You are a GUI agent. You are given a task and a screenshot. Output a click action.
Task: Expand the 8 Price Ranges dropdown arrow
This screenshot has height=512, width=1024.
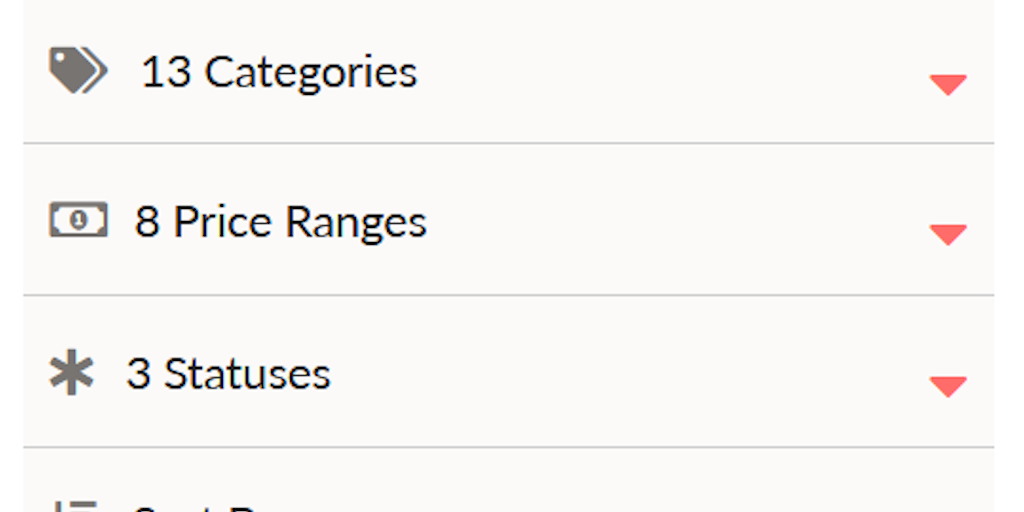pyautogui.click(x=947, y=235)
